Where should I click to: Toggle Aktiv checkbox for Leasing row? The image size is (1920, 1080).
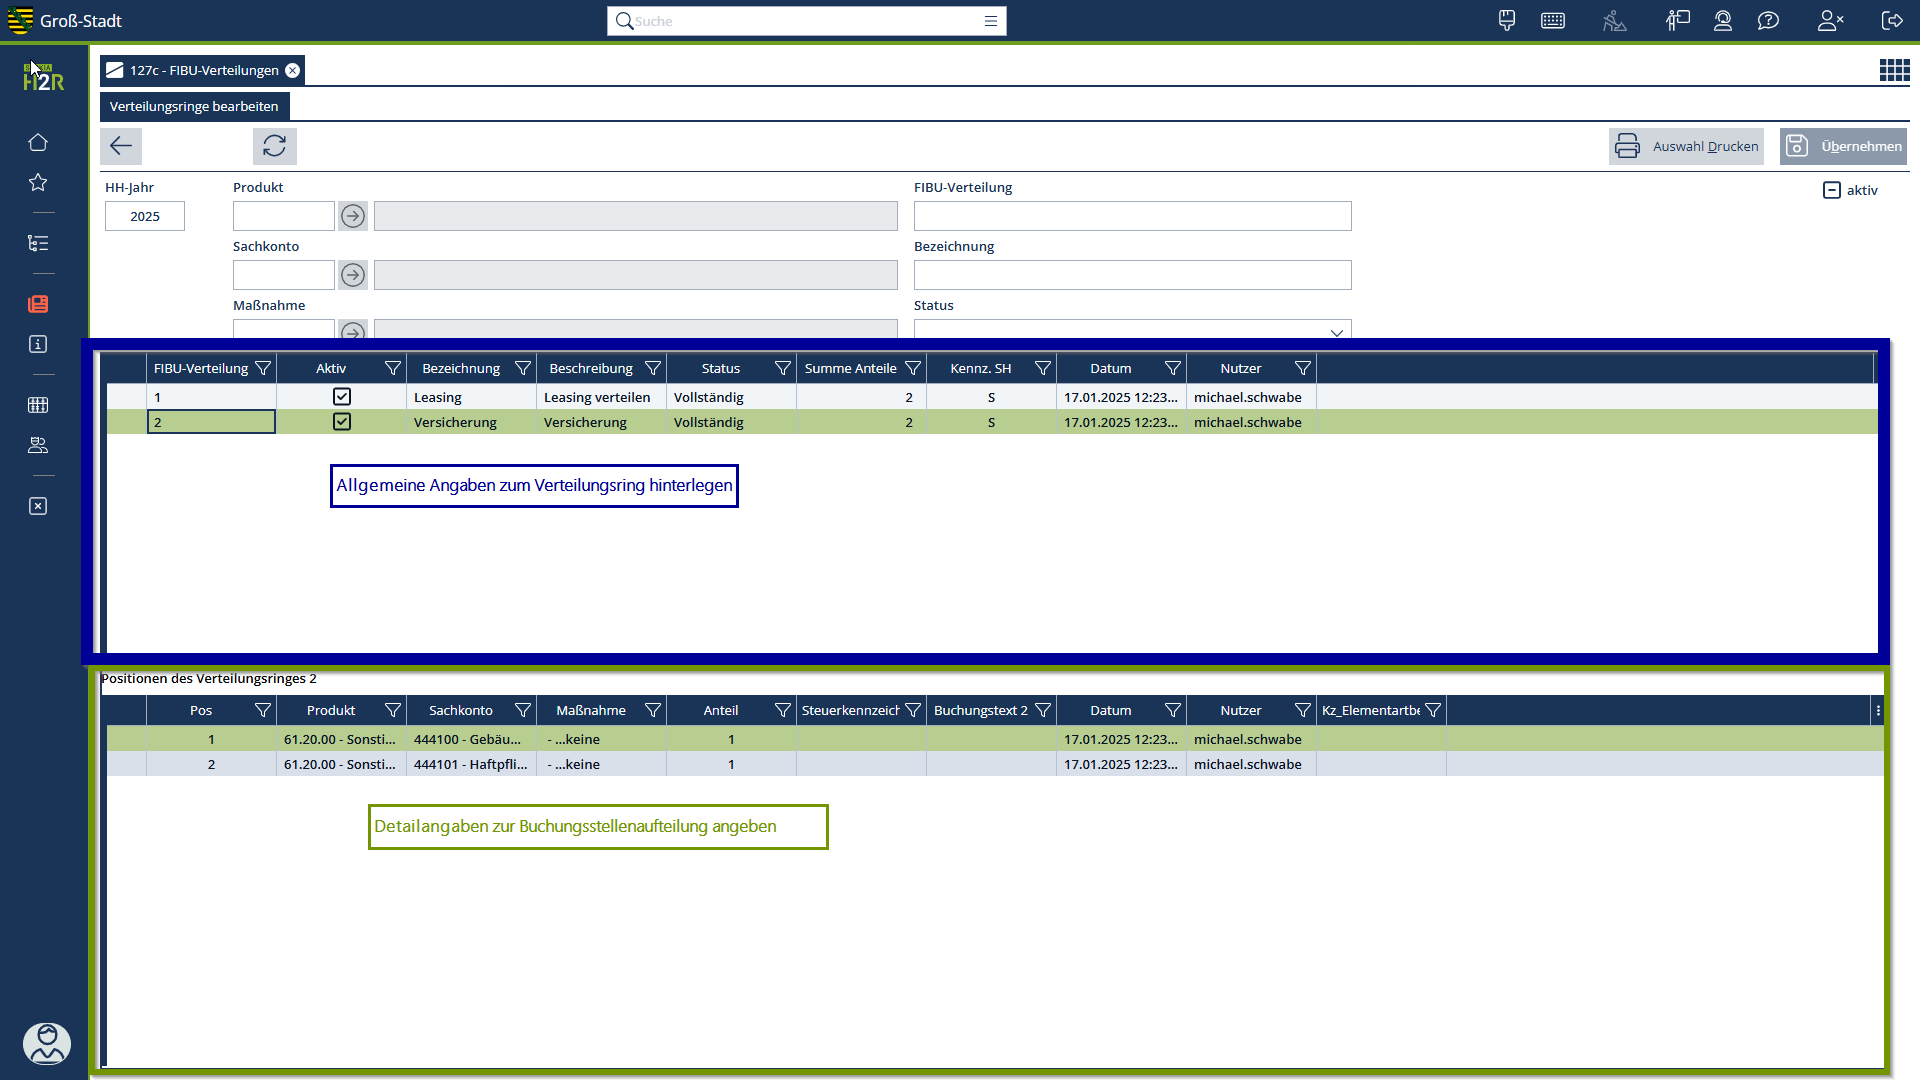tap(342, 397)
